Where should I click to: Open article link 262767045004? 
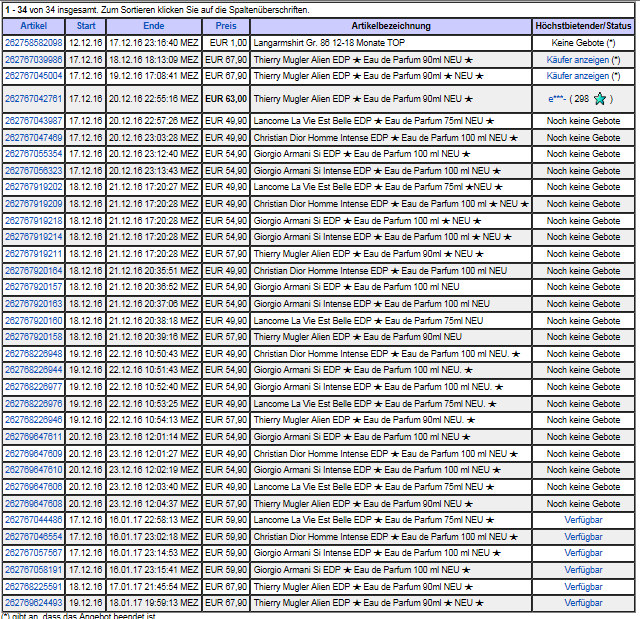[33, 76]
